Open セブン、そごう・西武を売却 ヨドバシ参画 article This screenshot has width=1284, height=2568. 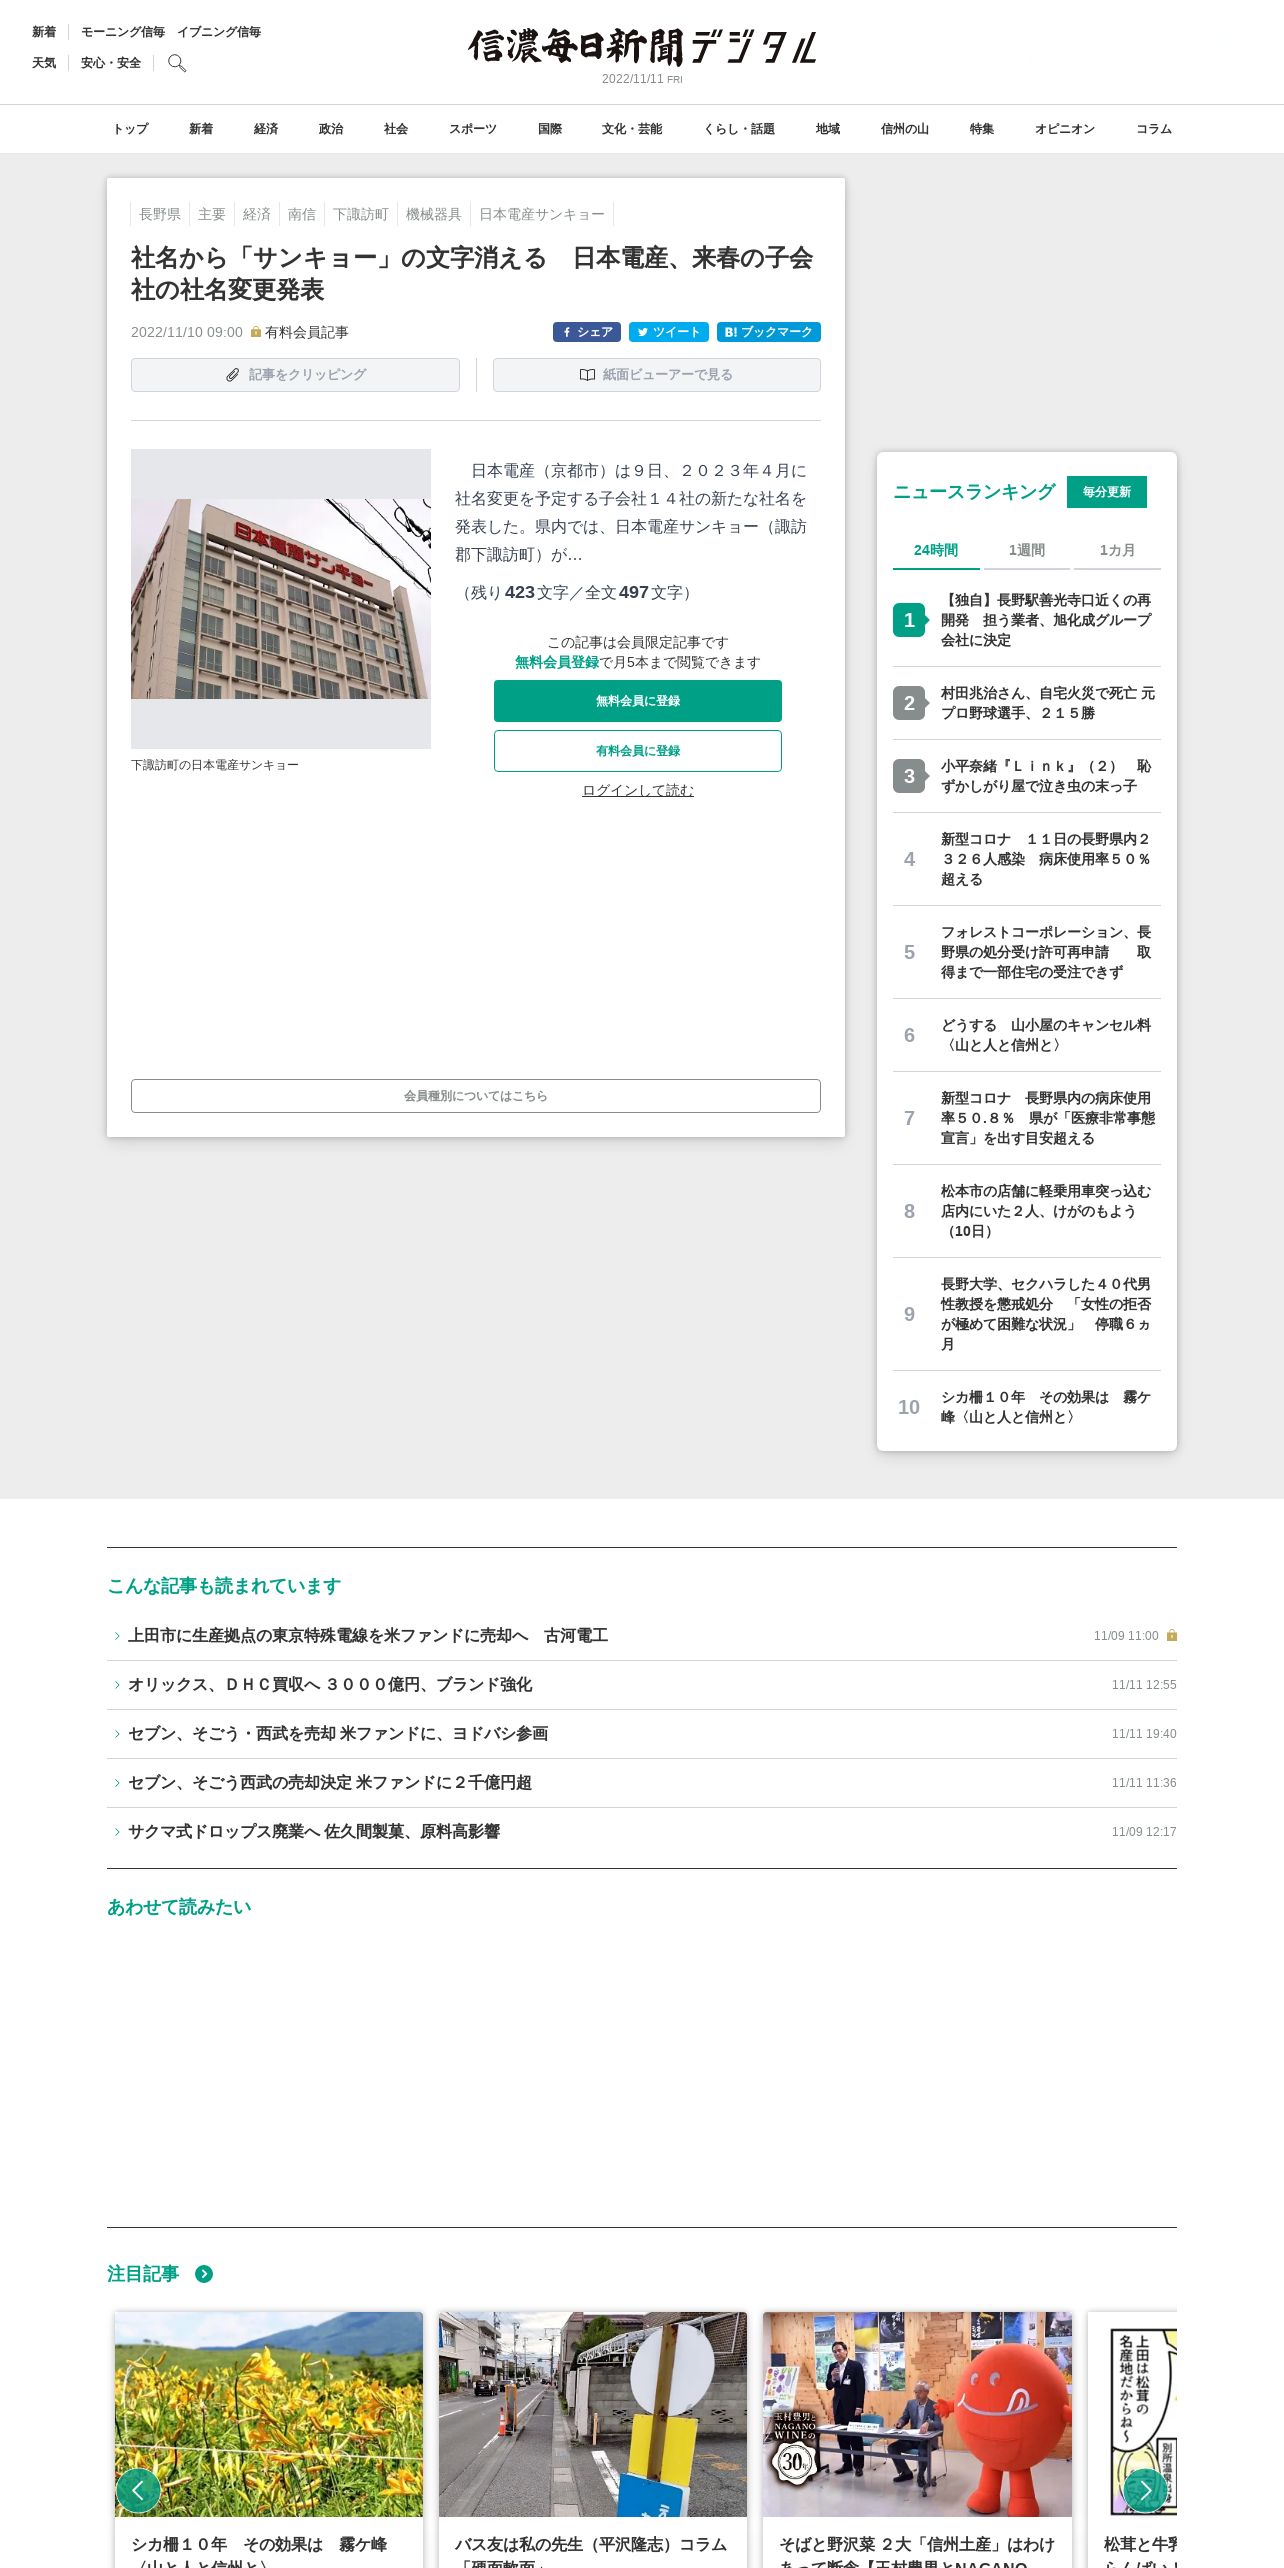click(338, 1734)
